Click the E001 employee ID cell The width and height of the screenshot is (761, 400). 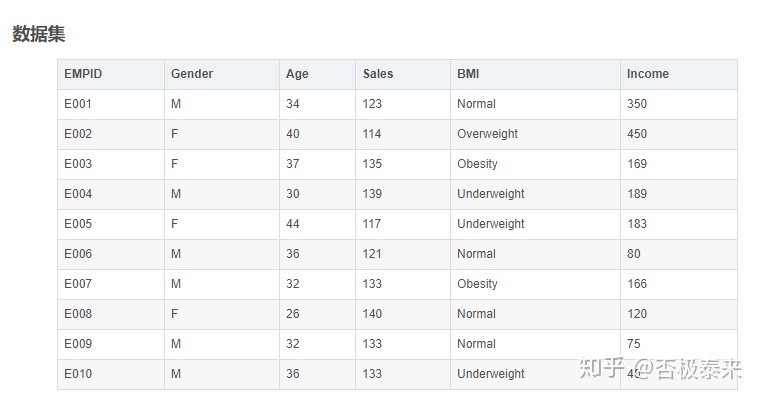pos(78,104)
